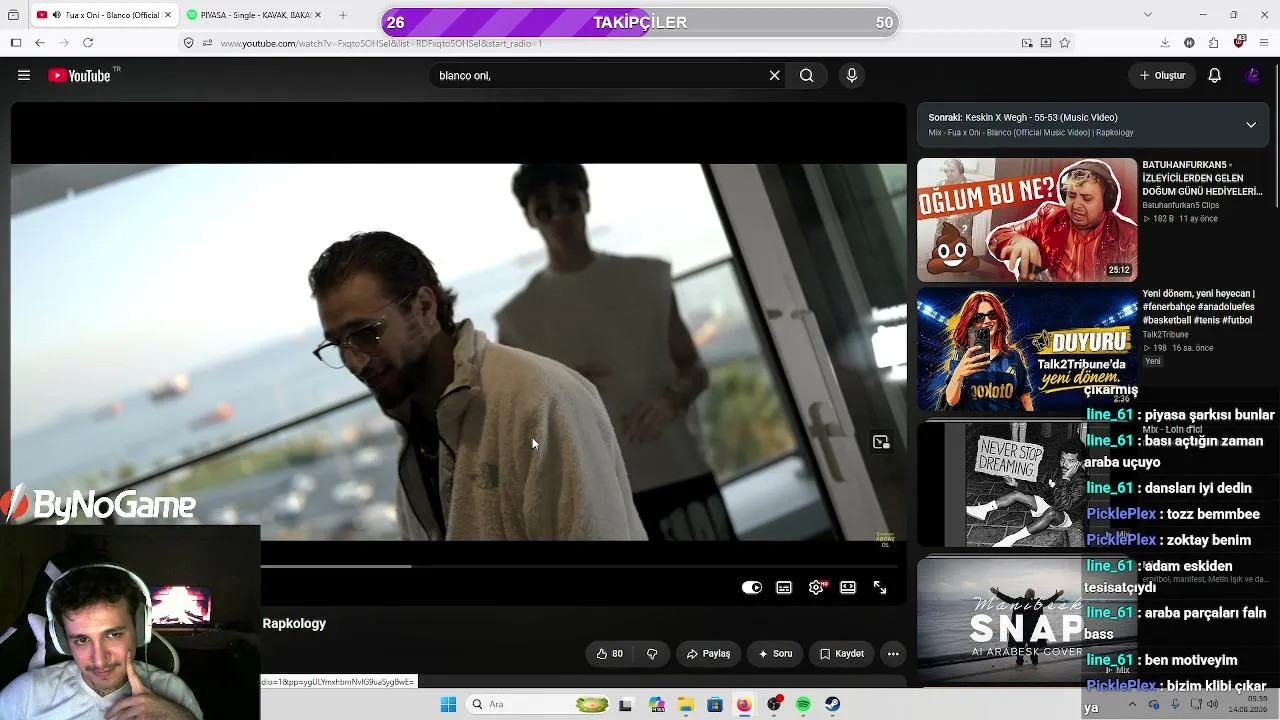
Task: Open Task View from the taskbar
Action: pyautogui.click(x=625, y=705)
